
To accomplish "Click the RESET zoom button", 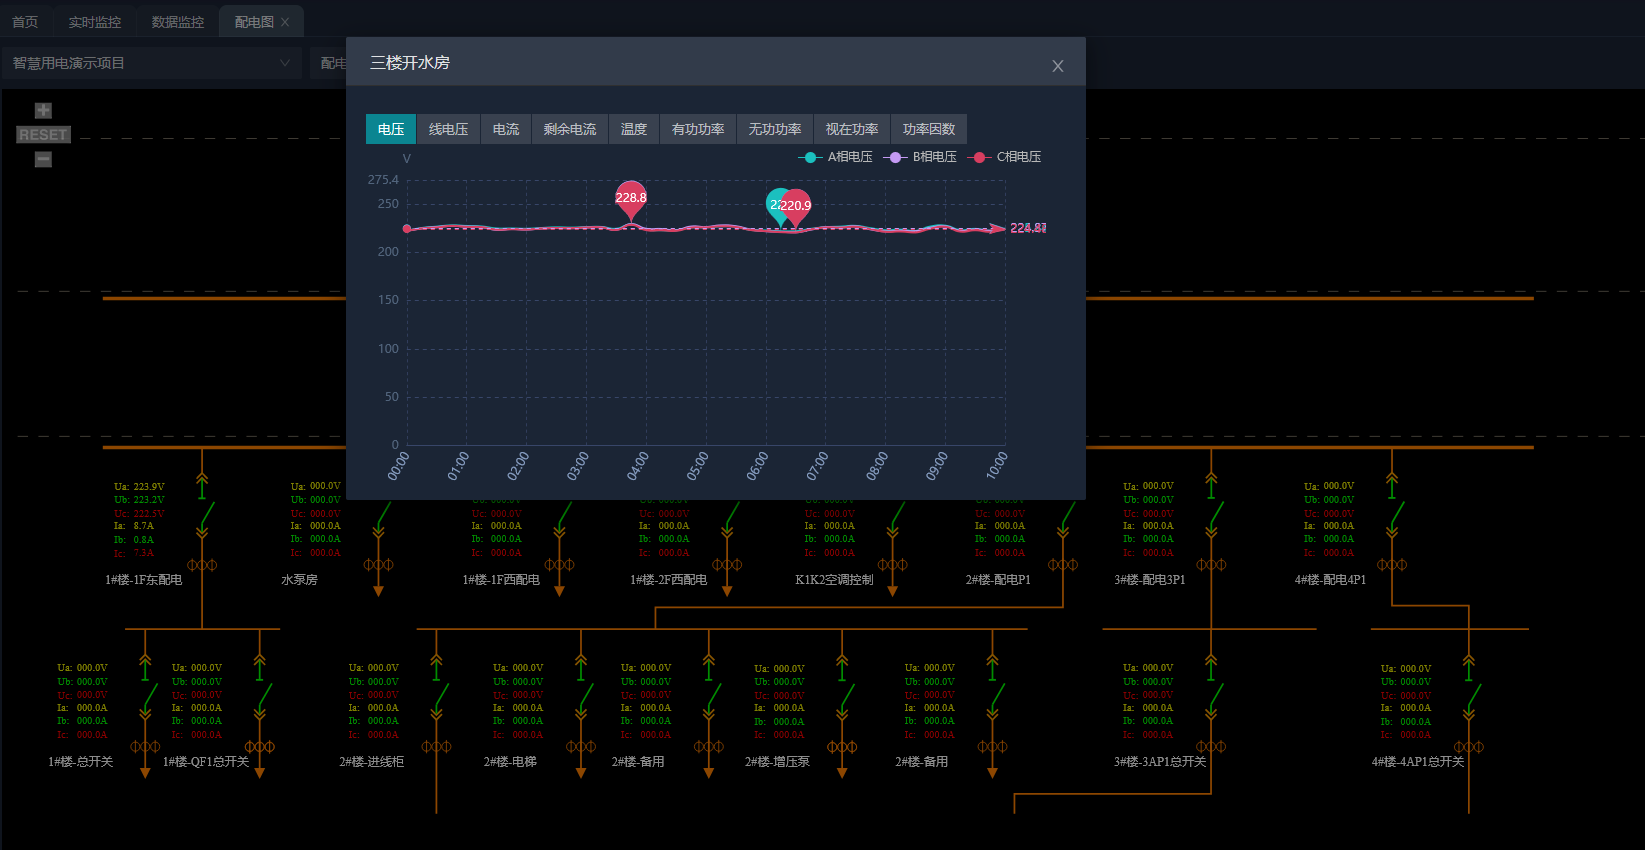I will [x=43, y=135].
